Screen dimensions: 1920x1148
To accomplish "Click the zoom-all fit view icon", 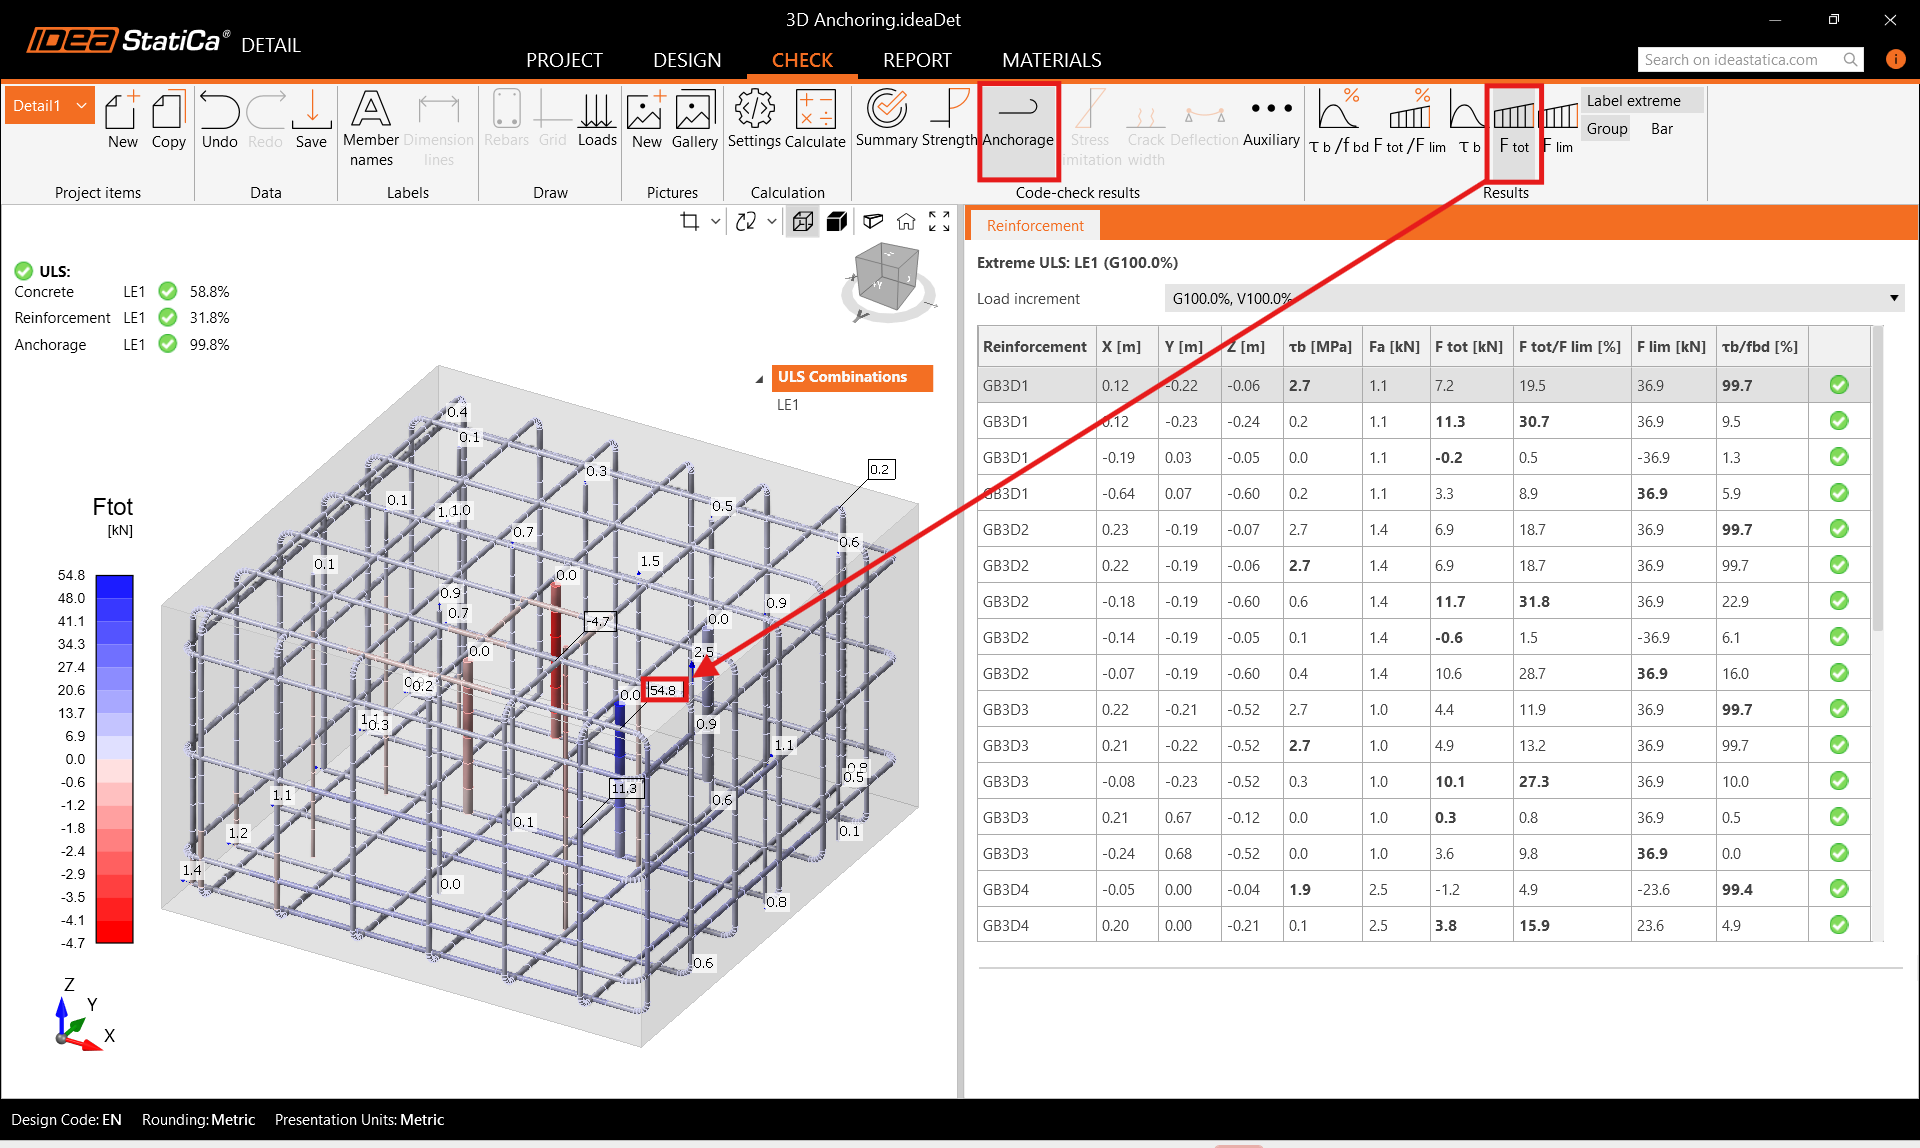I will point(939,221).
